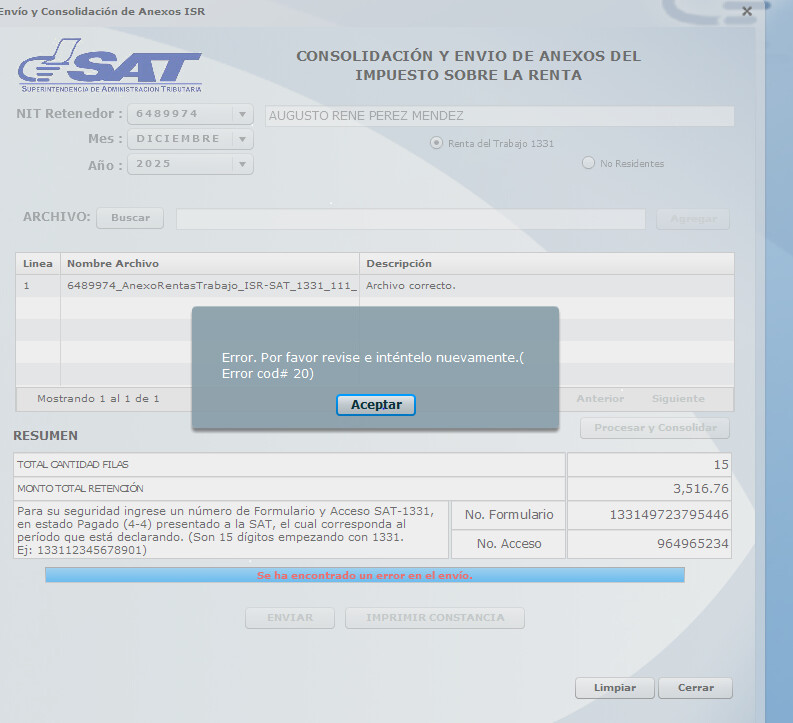Click the Nombre Archivo column header

click(210, 264)
